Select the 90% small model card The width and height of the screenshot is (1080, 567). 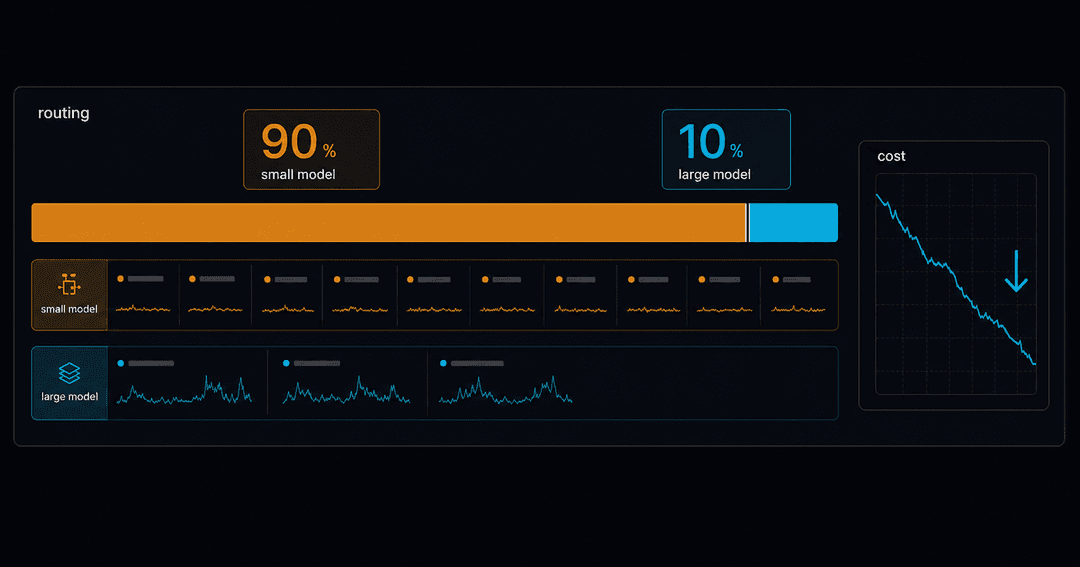311,150
